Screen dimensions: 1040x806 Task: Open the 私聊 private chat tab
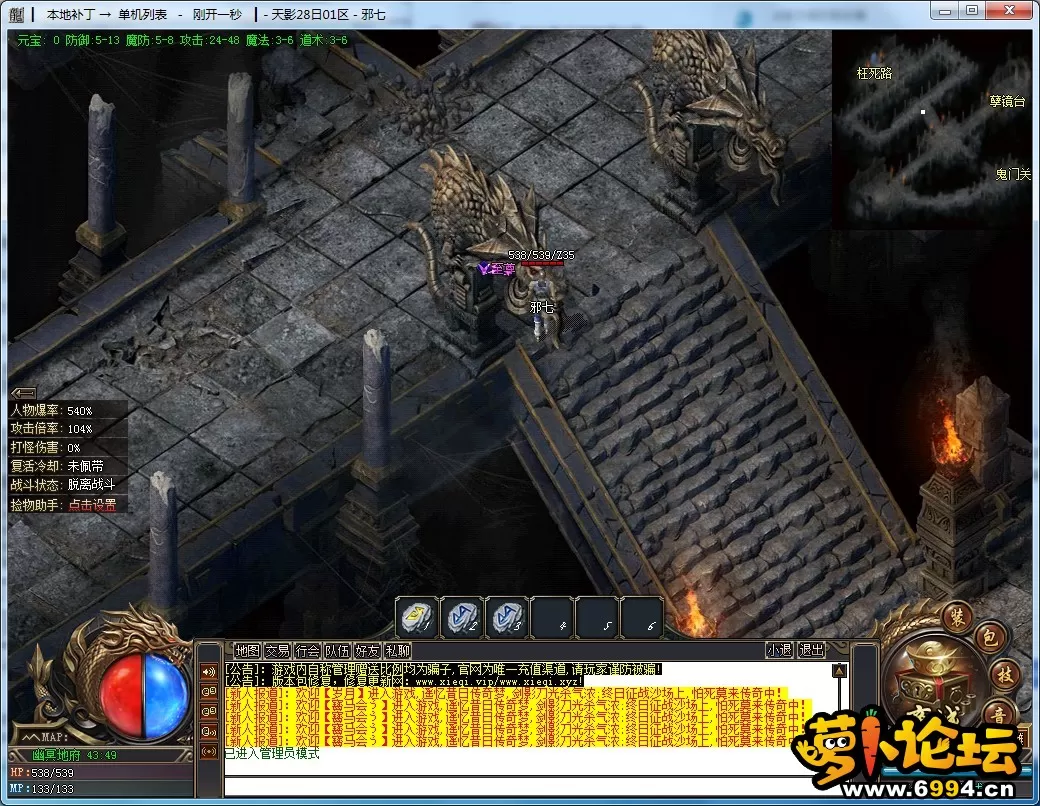tap(397, 651)
